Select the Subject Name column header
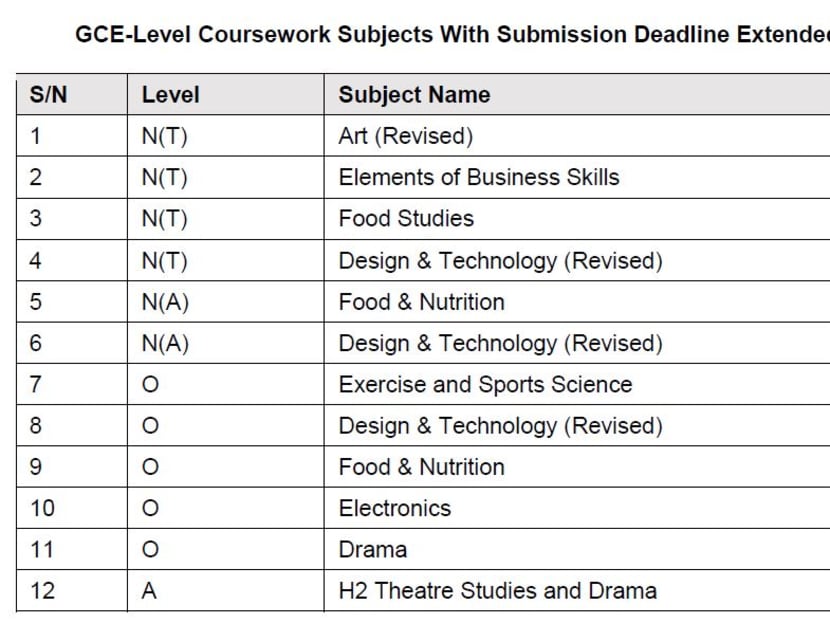 click(414, 95)
